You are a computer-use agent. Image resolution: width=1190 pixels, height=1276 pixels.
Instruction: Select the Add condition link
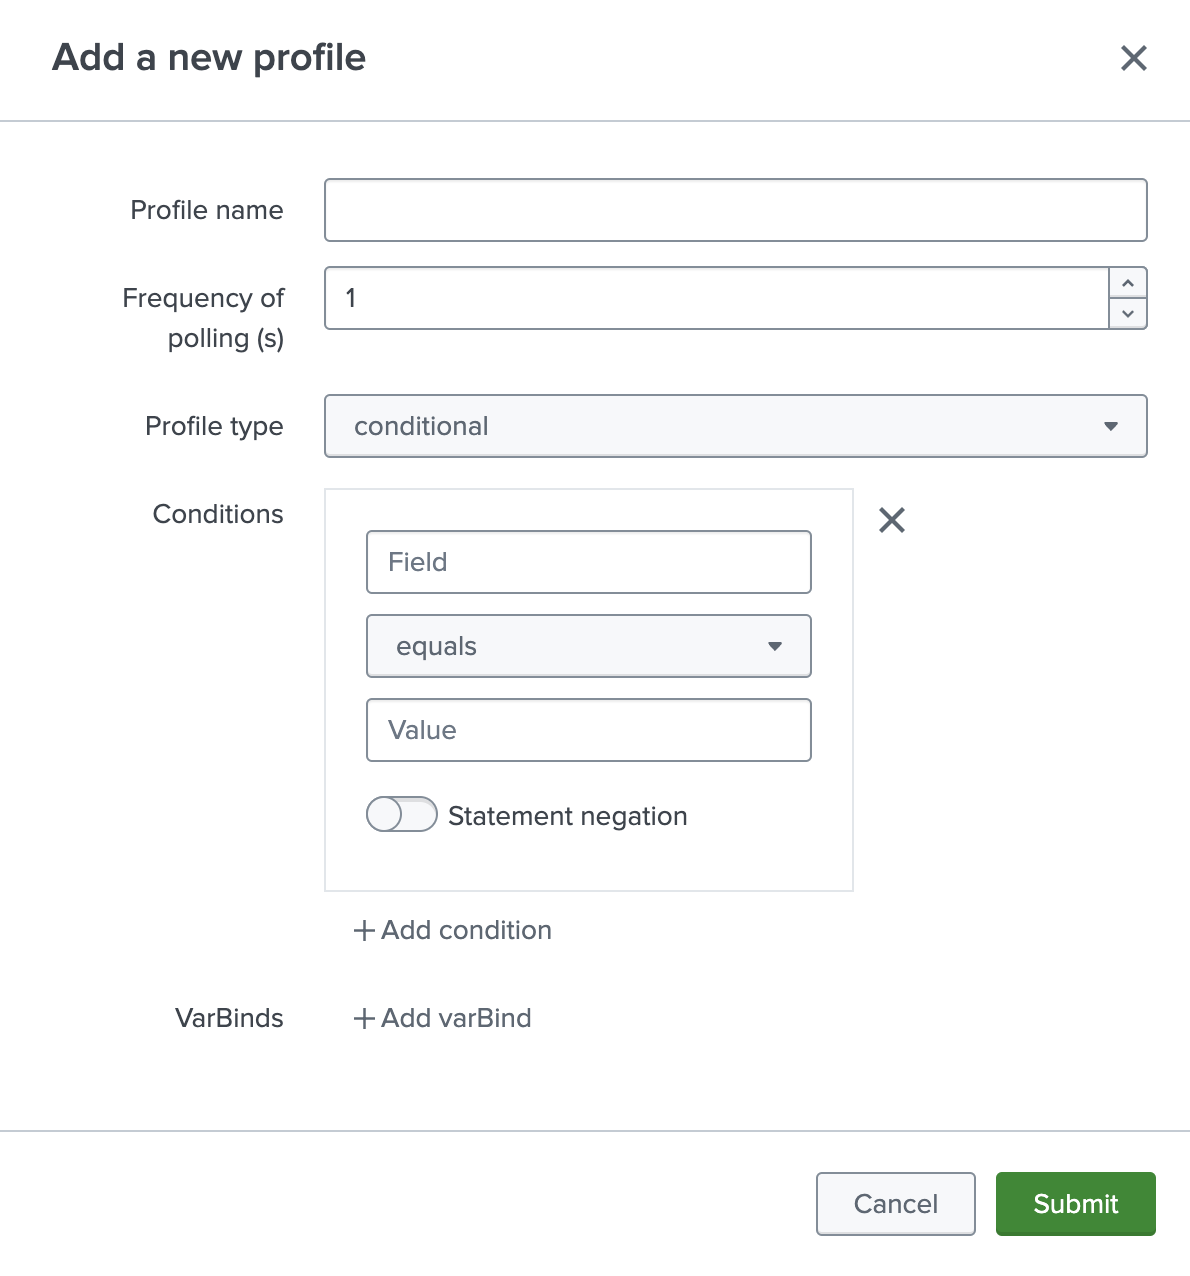click(x=465, y=930)
